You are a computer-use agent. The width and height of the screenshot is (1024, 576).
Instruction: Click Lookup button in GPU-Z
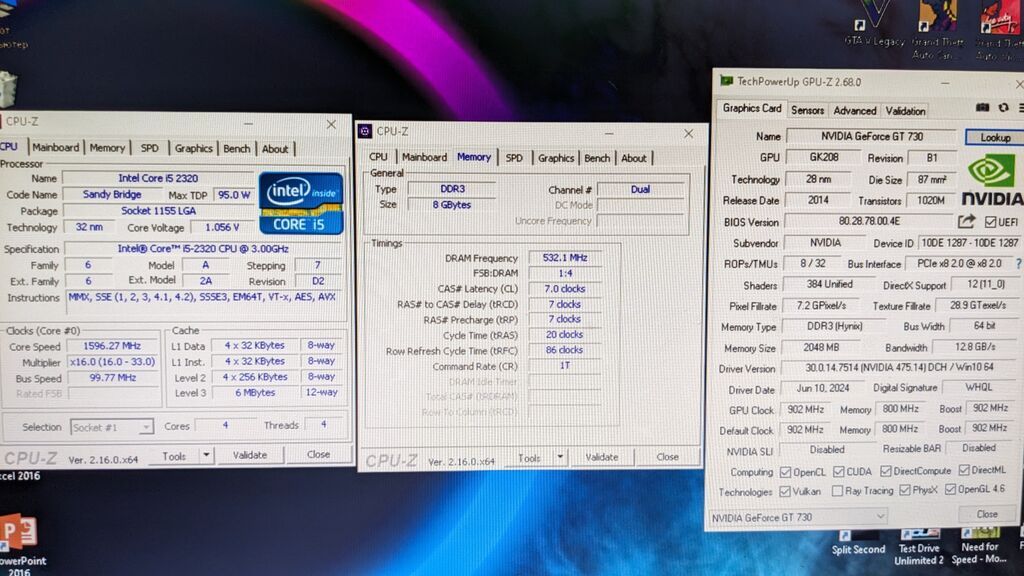pos(995,137)
